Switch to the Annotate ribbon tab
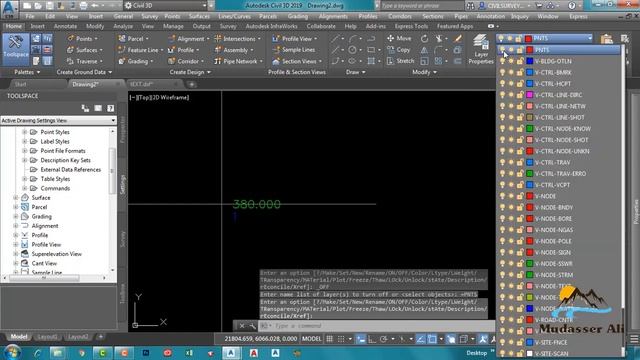640x360 pixels. (65, 26)
